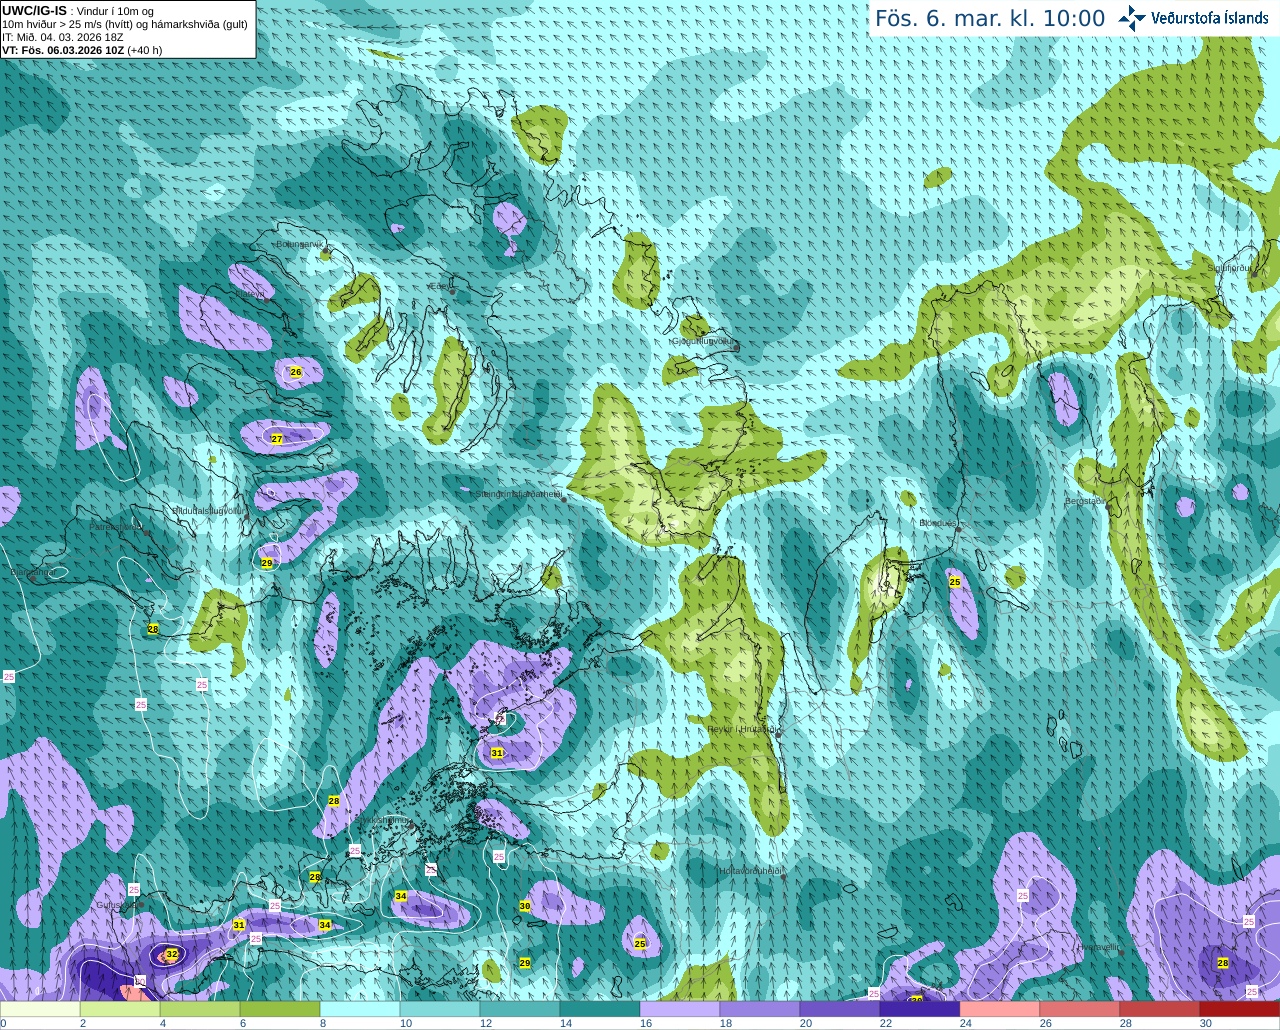
Task: Click the Bolungarvík station label
Action: click(302, 244)
